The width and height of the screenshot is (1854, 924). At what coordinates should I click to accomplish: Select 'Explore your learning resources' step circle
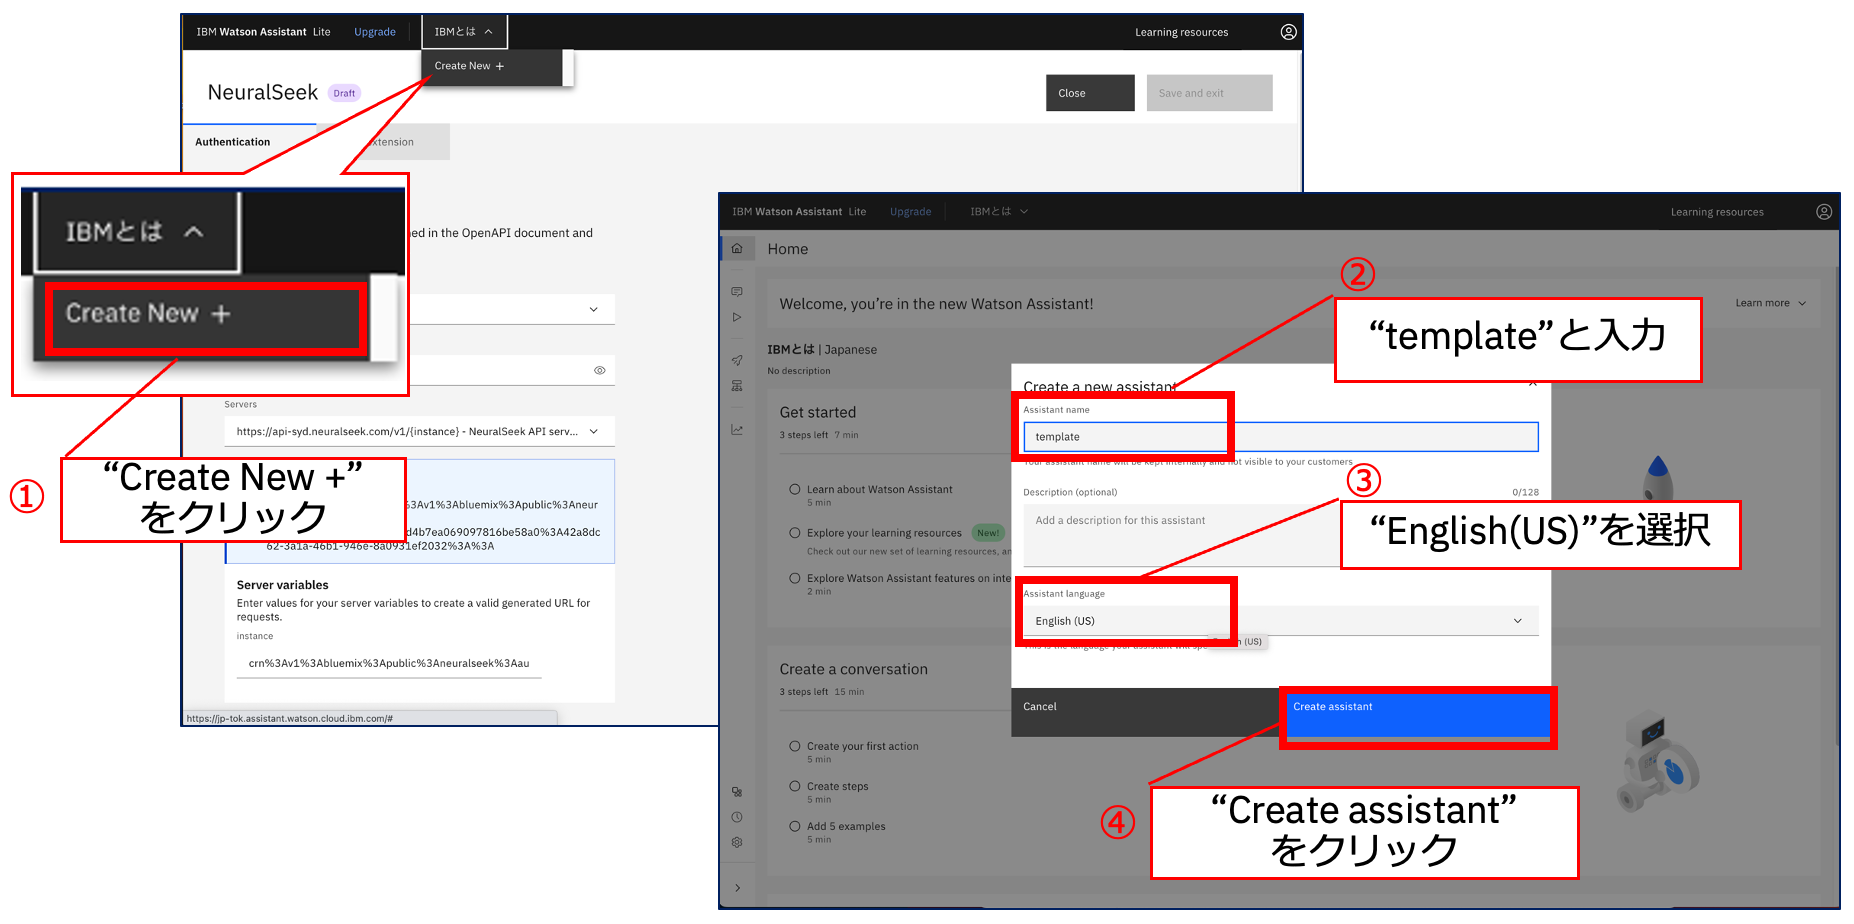click(795, 533)
